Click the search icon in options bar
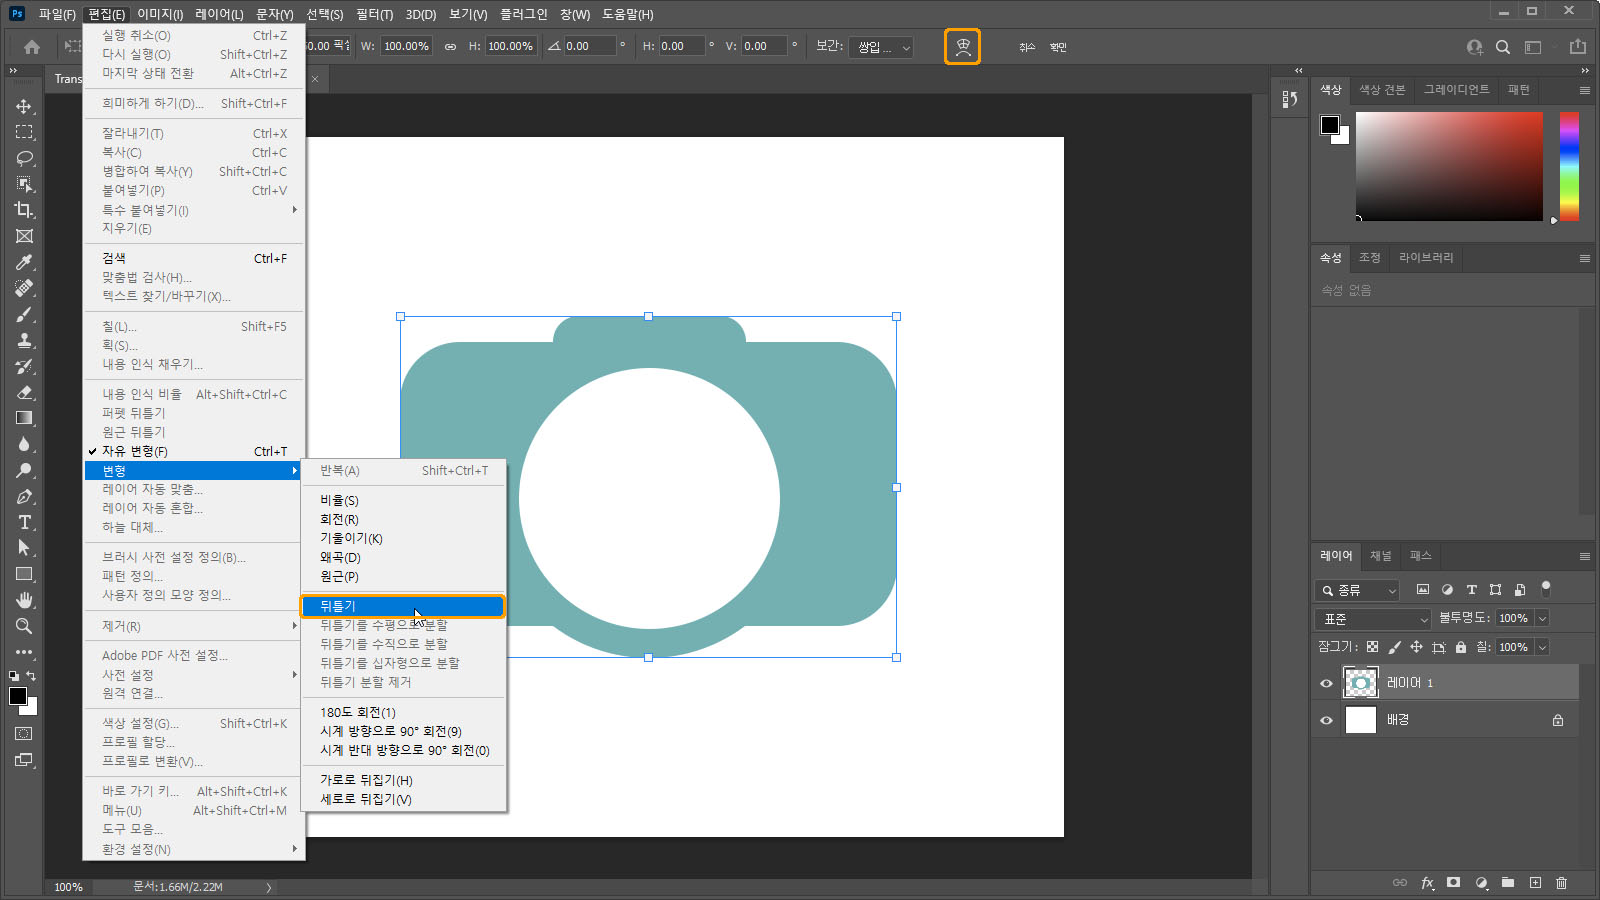 1502,47
